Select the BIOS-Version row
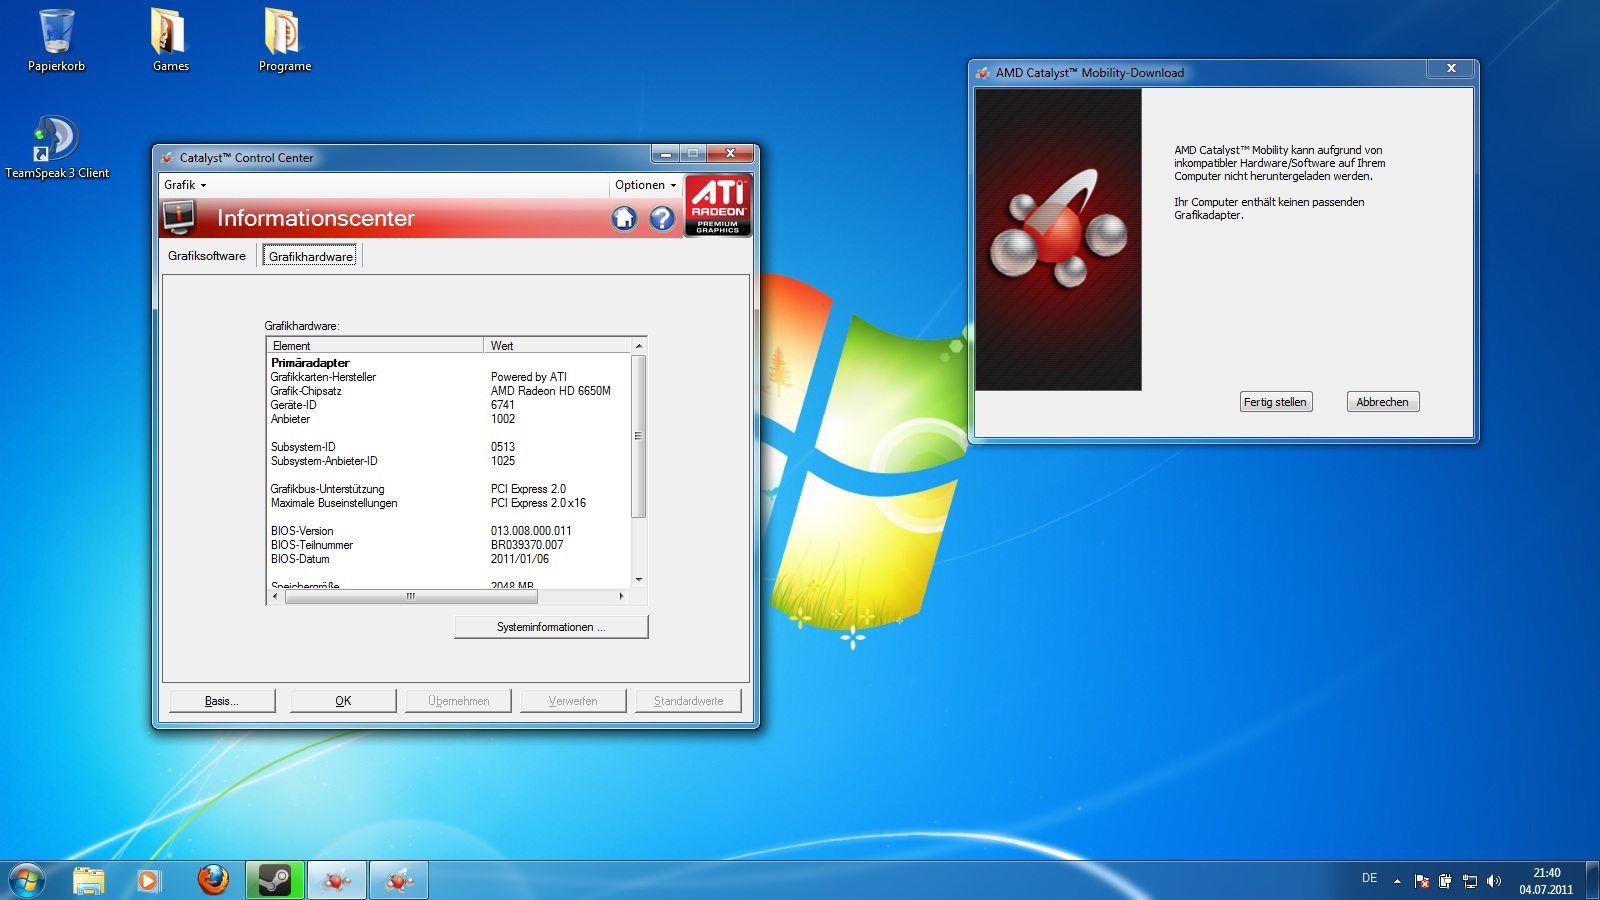The height and width of the screenshot is (900, 1600). point(449,531)
